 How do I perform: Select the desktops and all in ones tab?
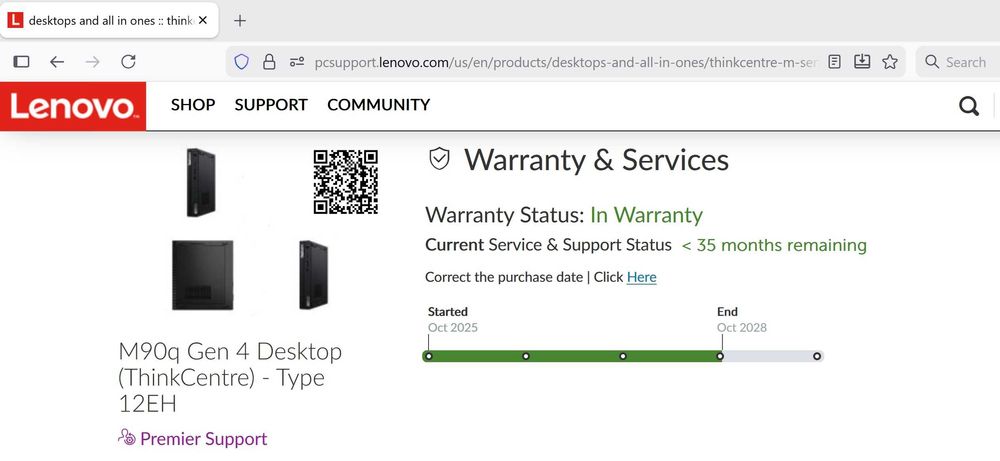point(110,20)
